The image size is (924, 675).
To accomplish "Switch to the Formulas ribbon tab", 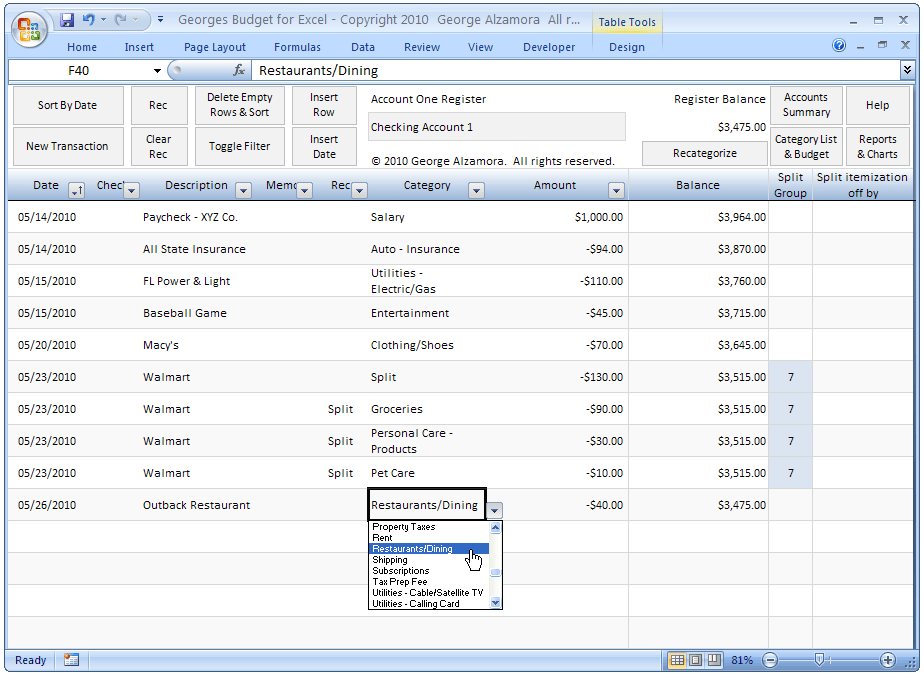I will [x=297, y=46].
